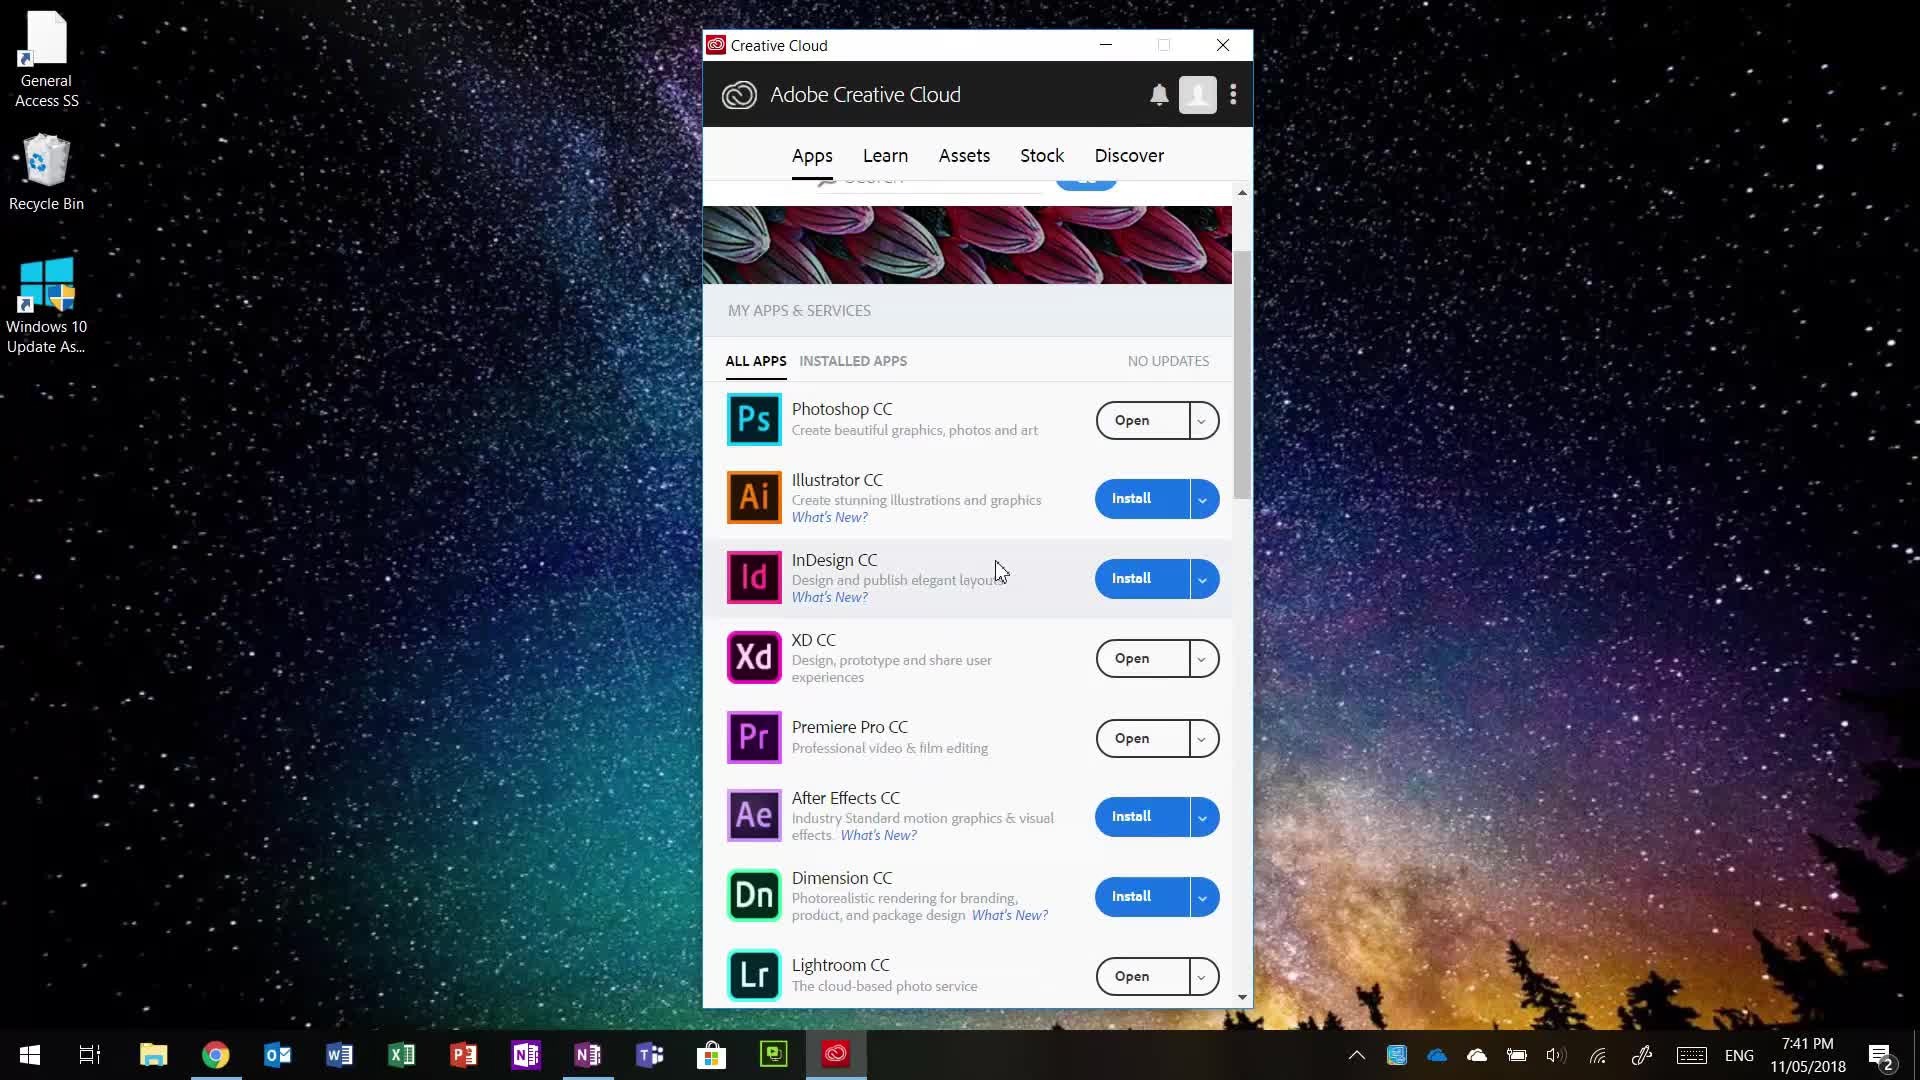The height and width of the screenshot is (1080, 1920).
Task: Switch to the INSTALLED APPS filter
Action: 854,361
